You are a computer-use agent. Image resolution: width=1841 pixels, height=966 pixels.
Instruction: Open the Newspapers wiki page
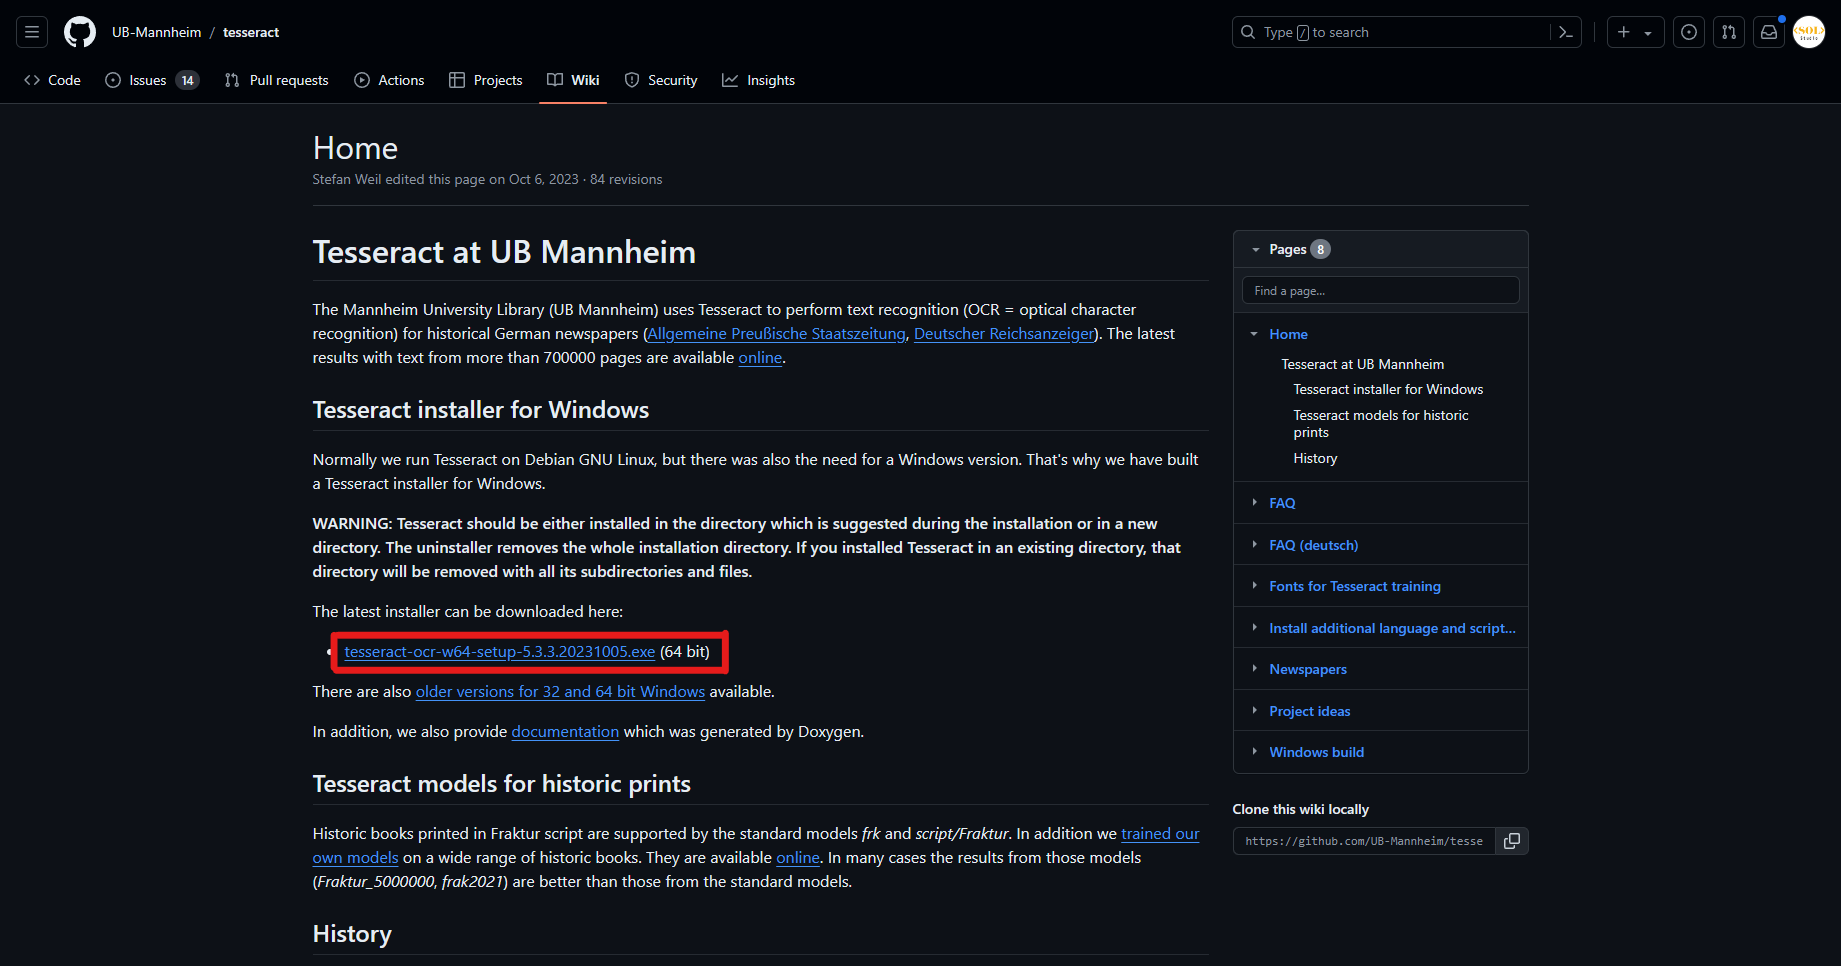click(1308, 669)
